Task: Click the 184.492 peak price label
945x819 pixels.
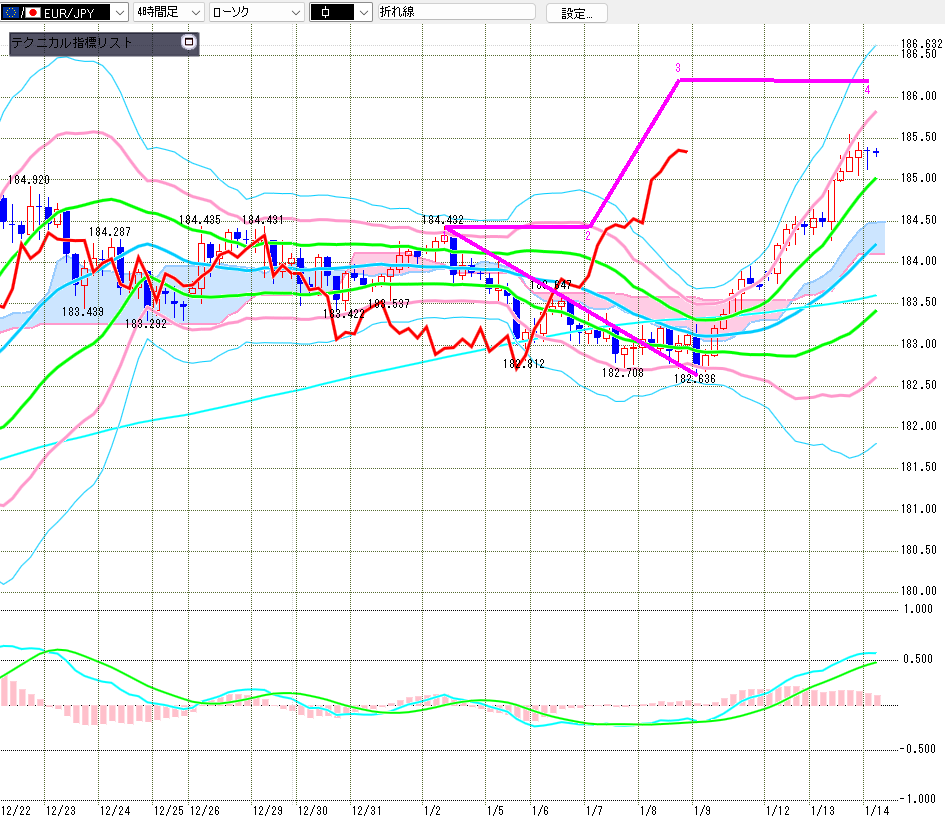Action: (x=442, y=219)
